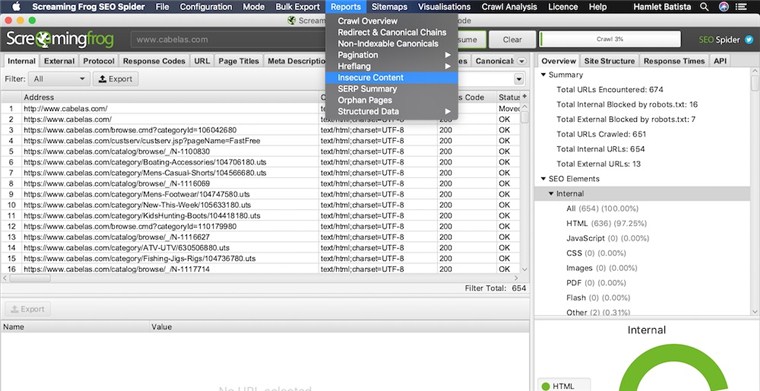The height and width of the screenshot is (391, 760).
Task: Click the add column plus button
Action: pyautogui.click(x=524, y=97)
